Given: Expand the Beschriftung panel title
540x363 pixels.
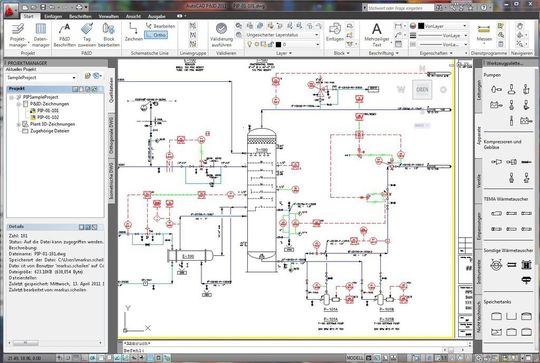Looking at the screenshot, I should (x=383, y=53).
